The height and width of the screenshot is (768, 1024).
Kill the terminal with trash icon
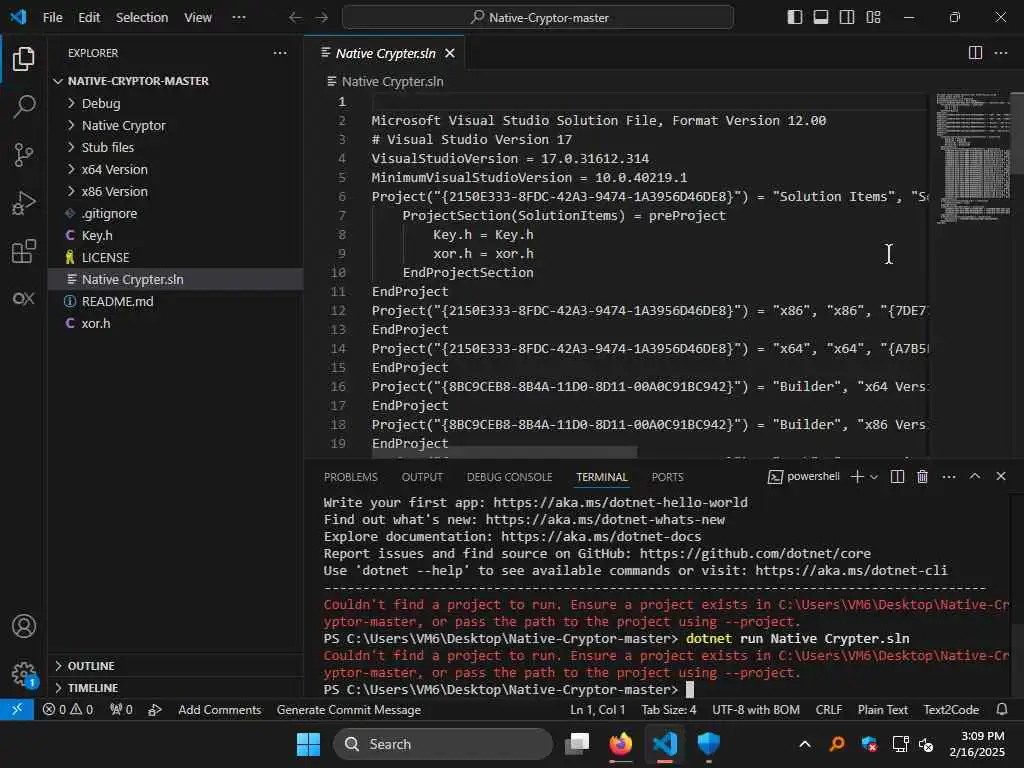(x=922, y=477)
